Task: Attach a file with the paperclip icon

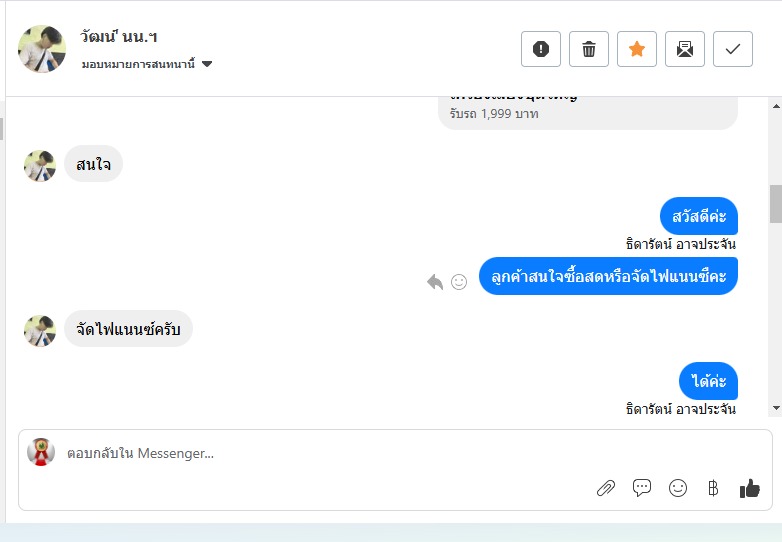Action: click(605, 488)
